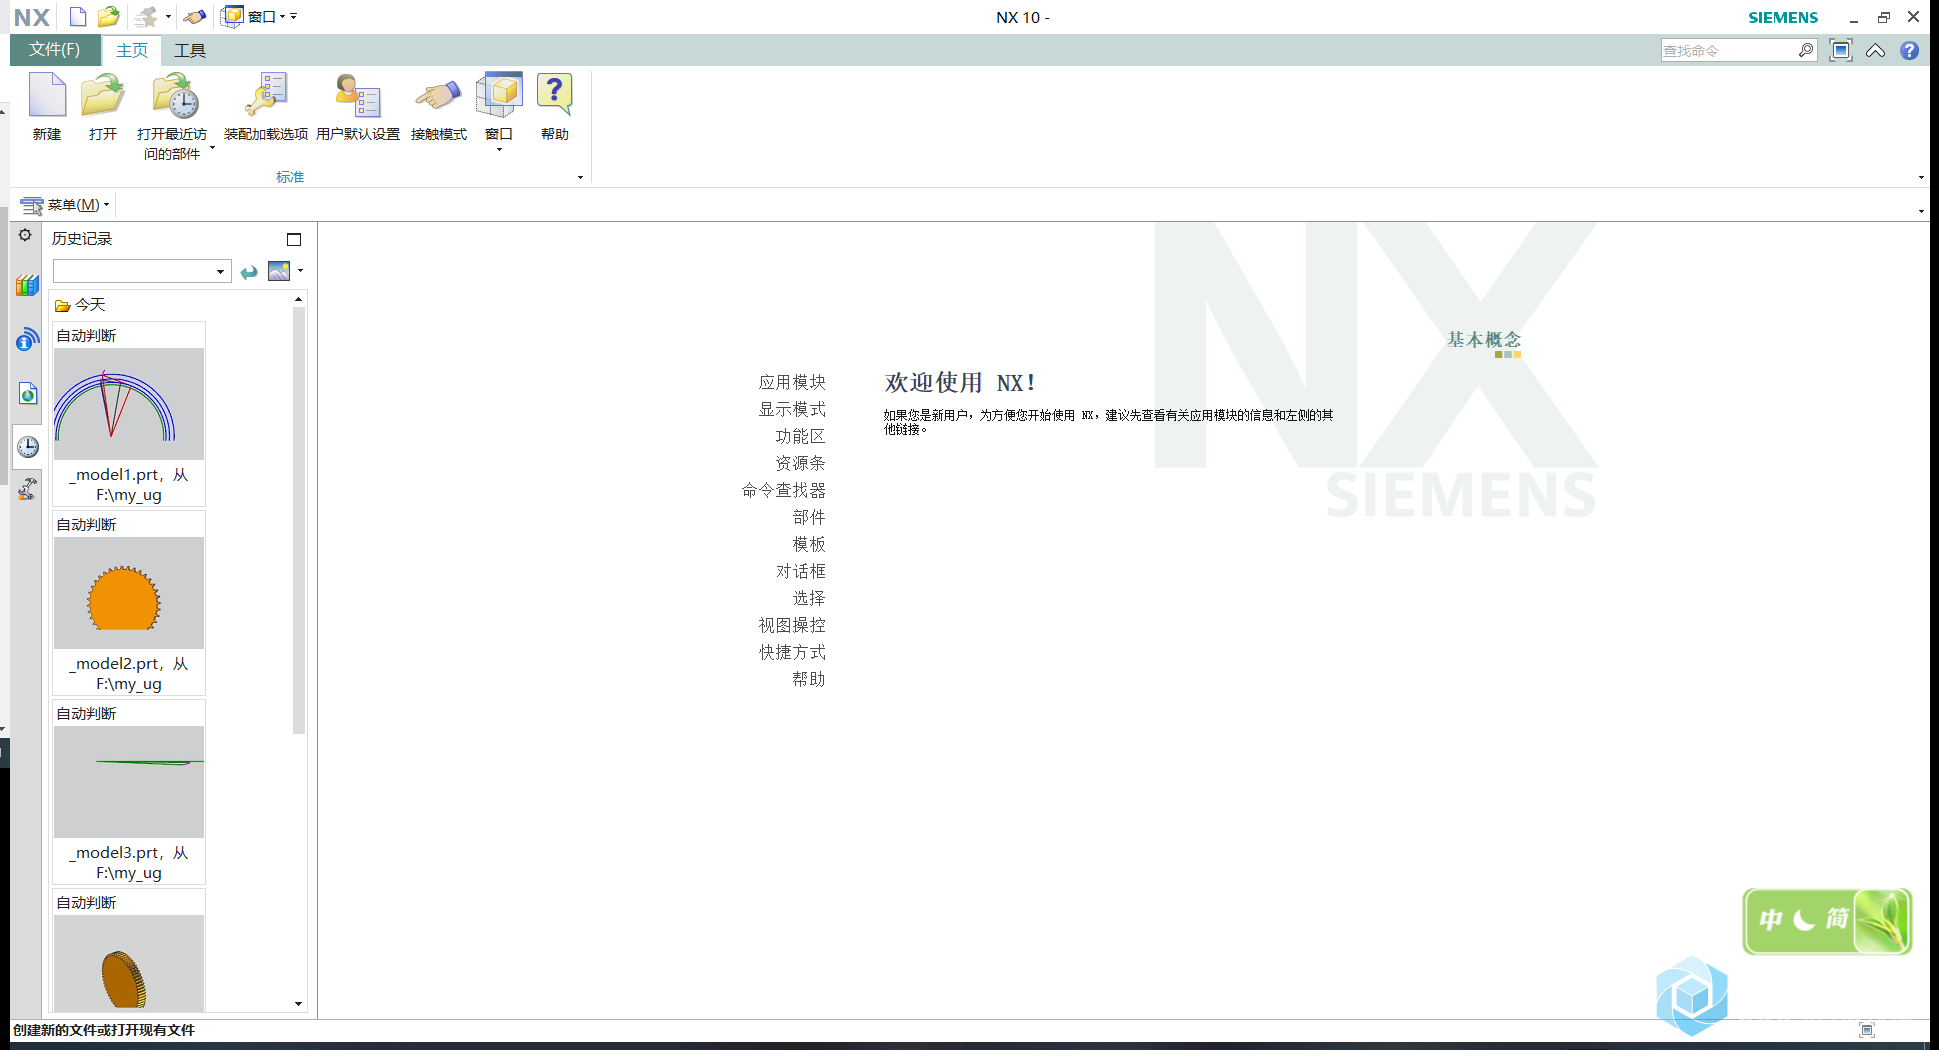
Task: Open the Roles tab in resource bar
Action: tap(27, 489)
